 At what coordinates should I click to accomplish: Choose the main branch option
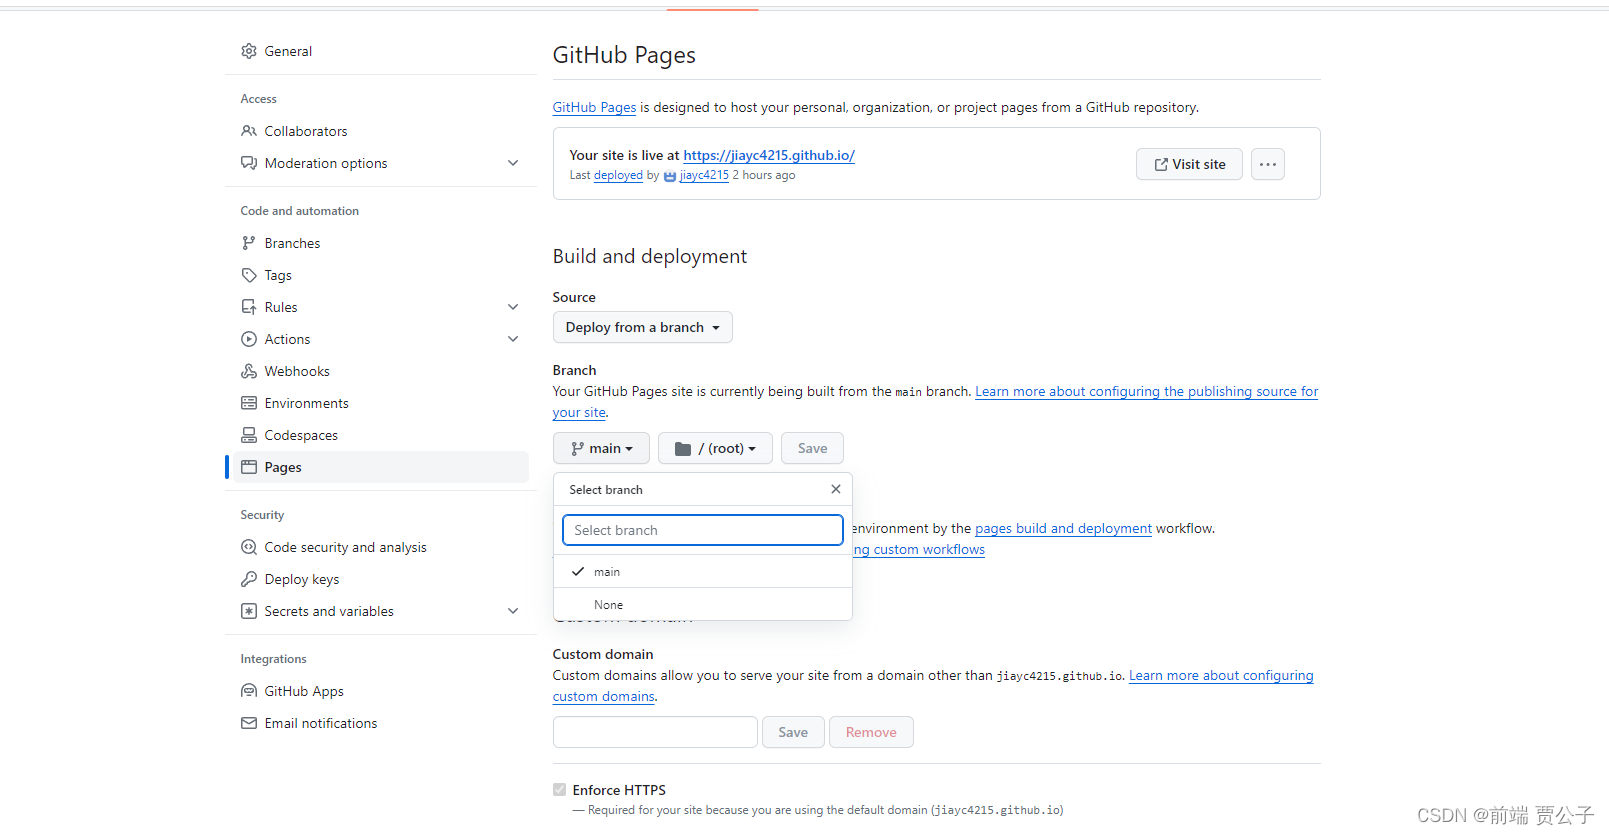[x=703, y=572]
